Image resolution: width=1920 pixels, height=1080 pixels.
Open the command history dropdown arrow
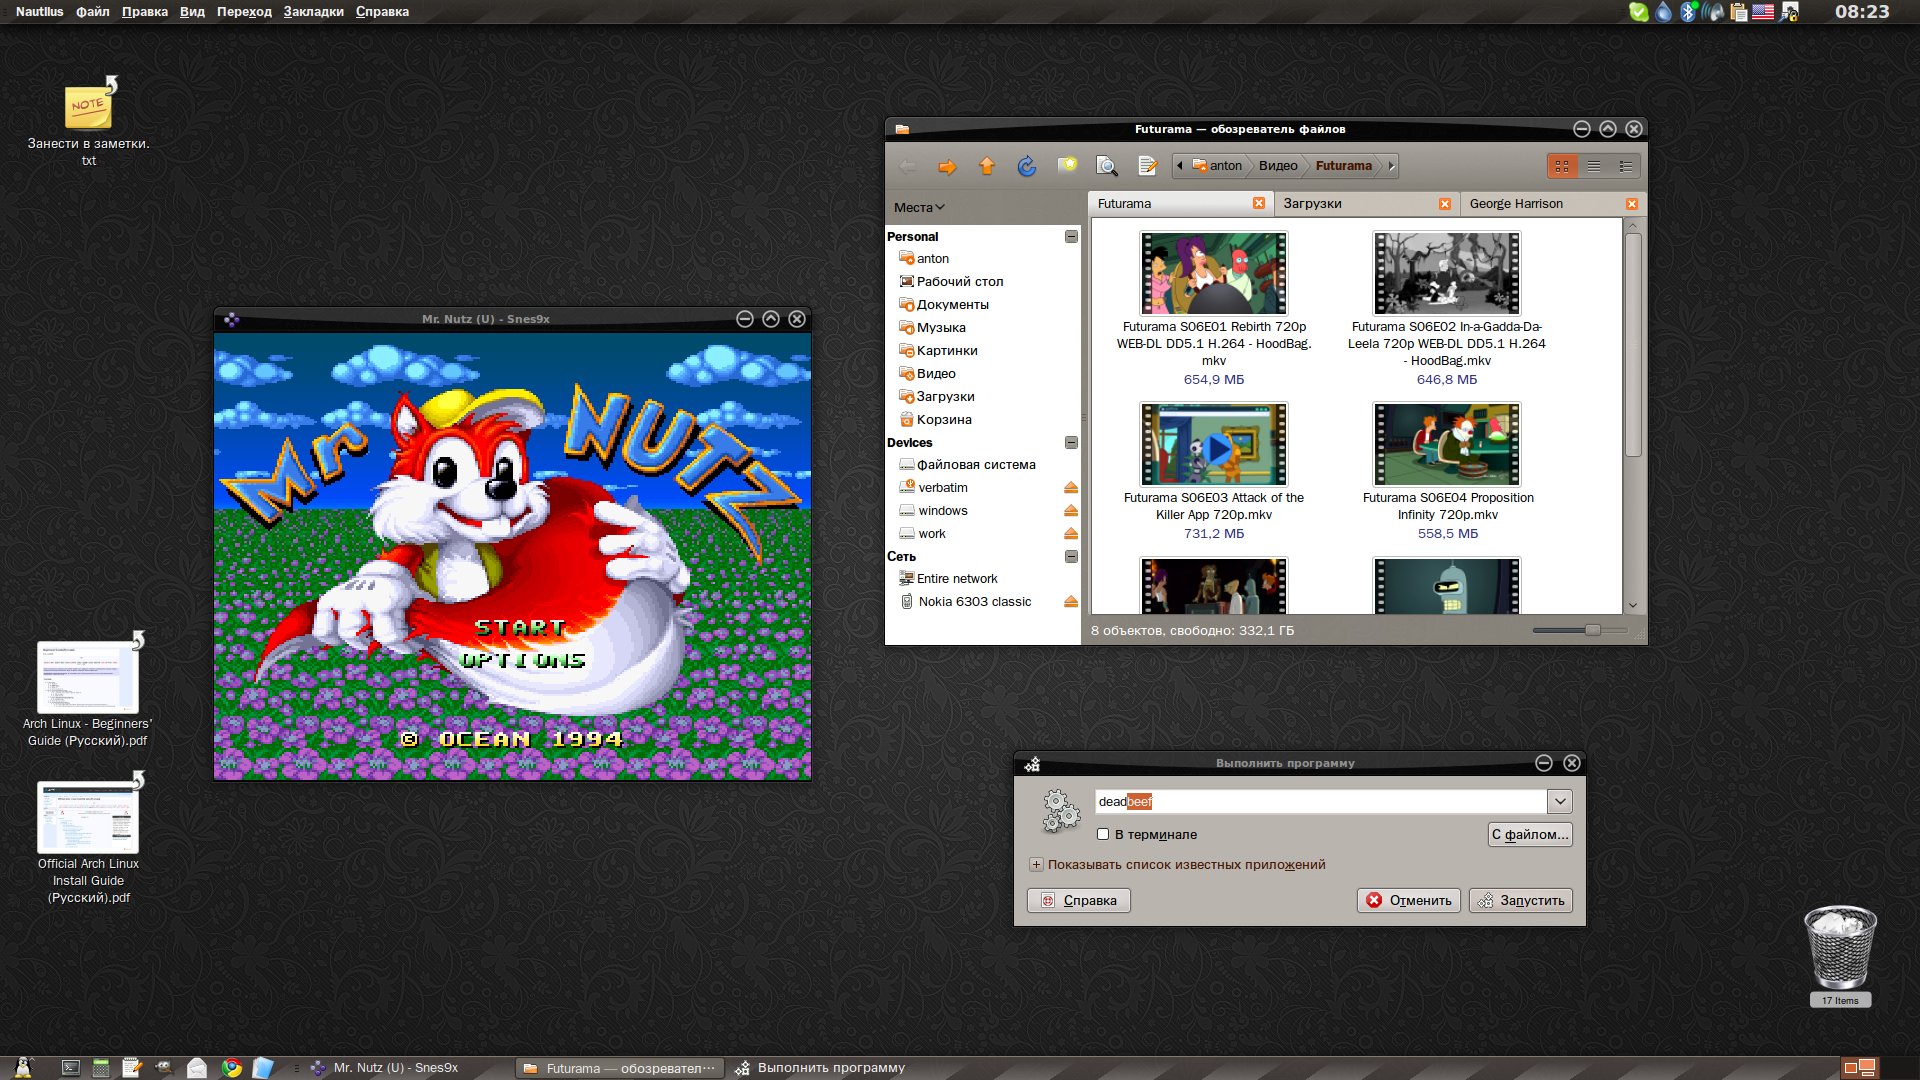click(1559, 802)
